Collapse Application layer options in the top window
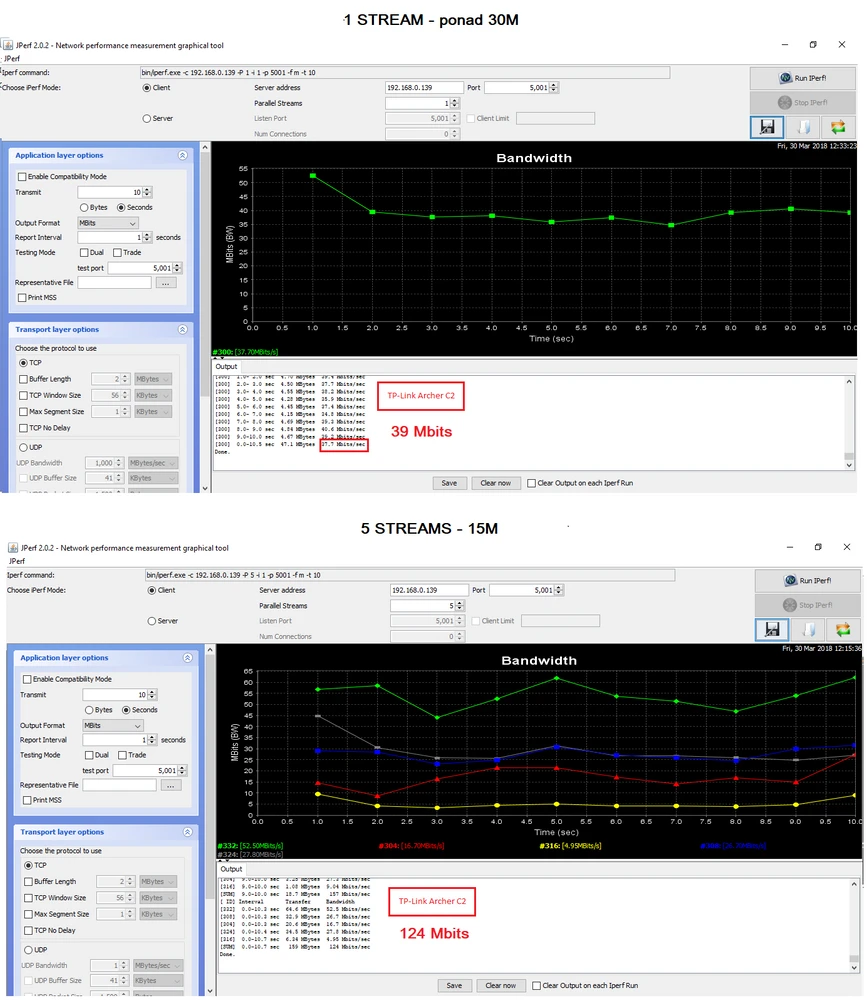Image resolution: width=867 pixels, height=1000 pixels. [182, 156]
